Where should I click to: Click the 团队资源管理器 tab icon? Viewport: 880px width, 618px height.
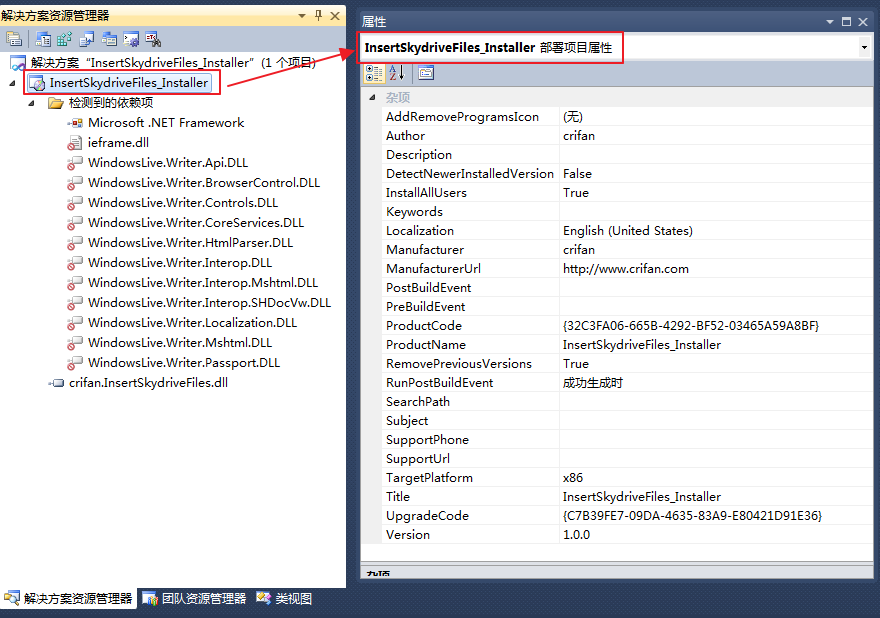[x=150, y=598]
